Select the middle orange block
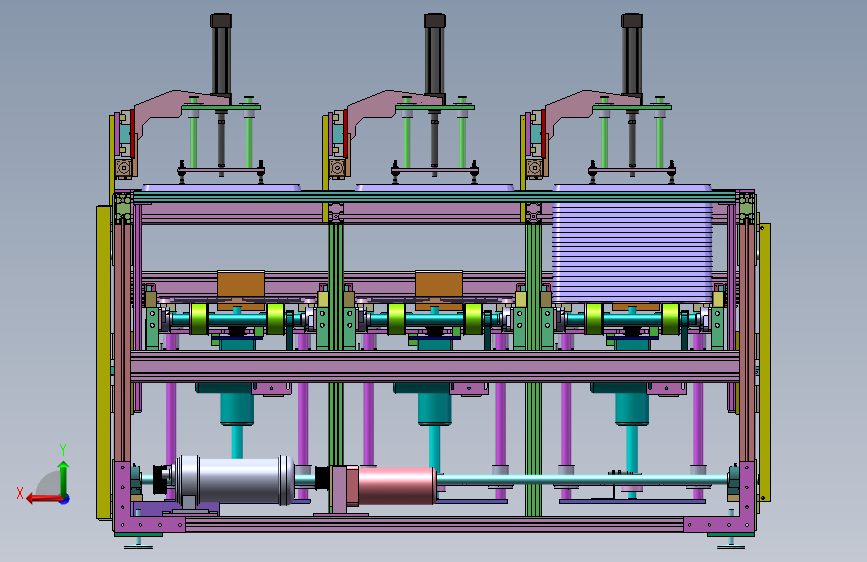The width and height of the screenshot is (867, 562). [x=439, y=288]
